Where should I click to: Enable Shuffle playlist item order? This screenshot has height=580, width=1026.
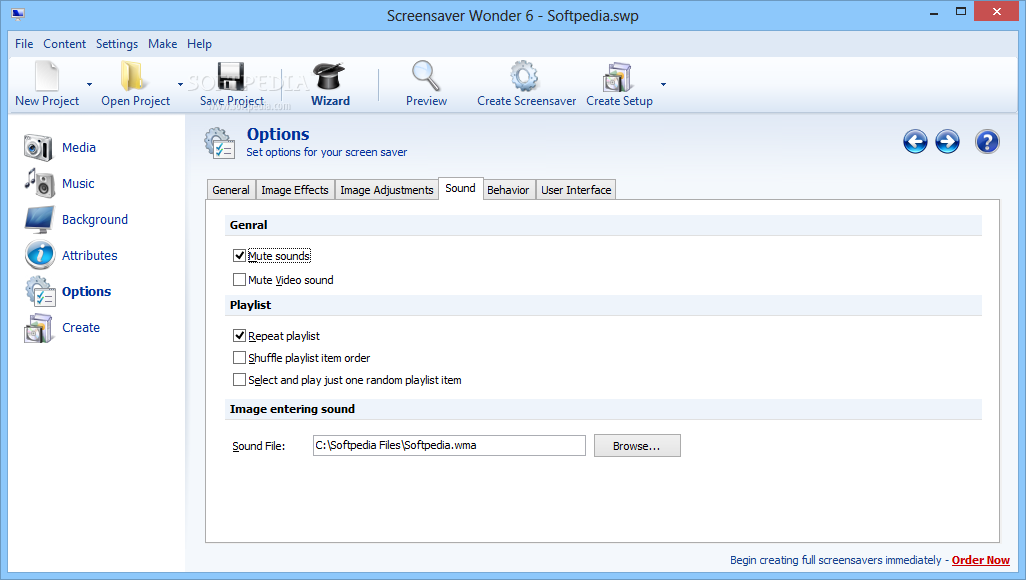pos(239,357)
